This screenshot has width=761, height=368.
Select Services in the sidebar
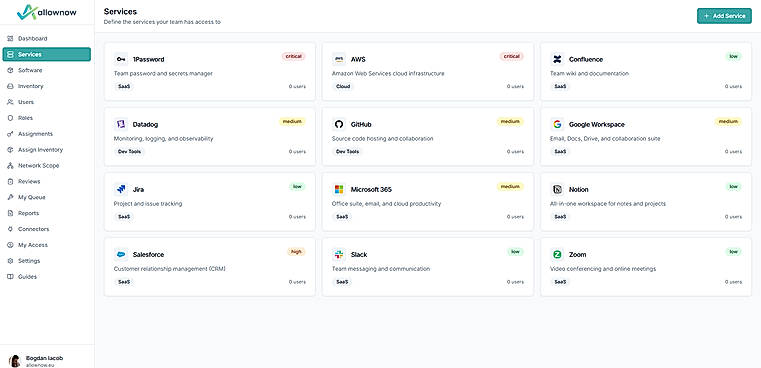(x=47, y=54)
